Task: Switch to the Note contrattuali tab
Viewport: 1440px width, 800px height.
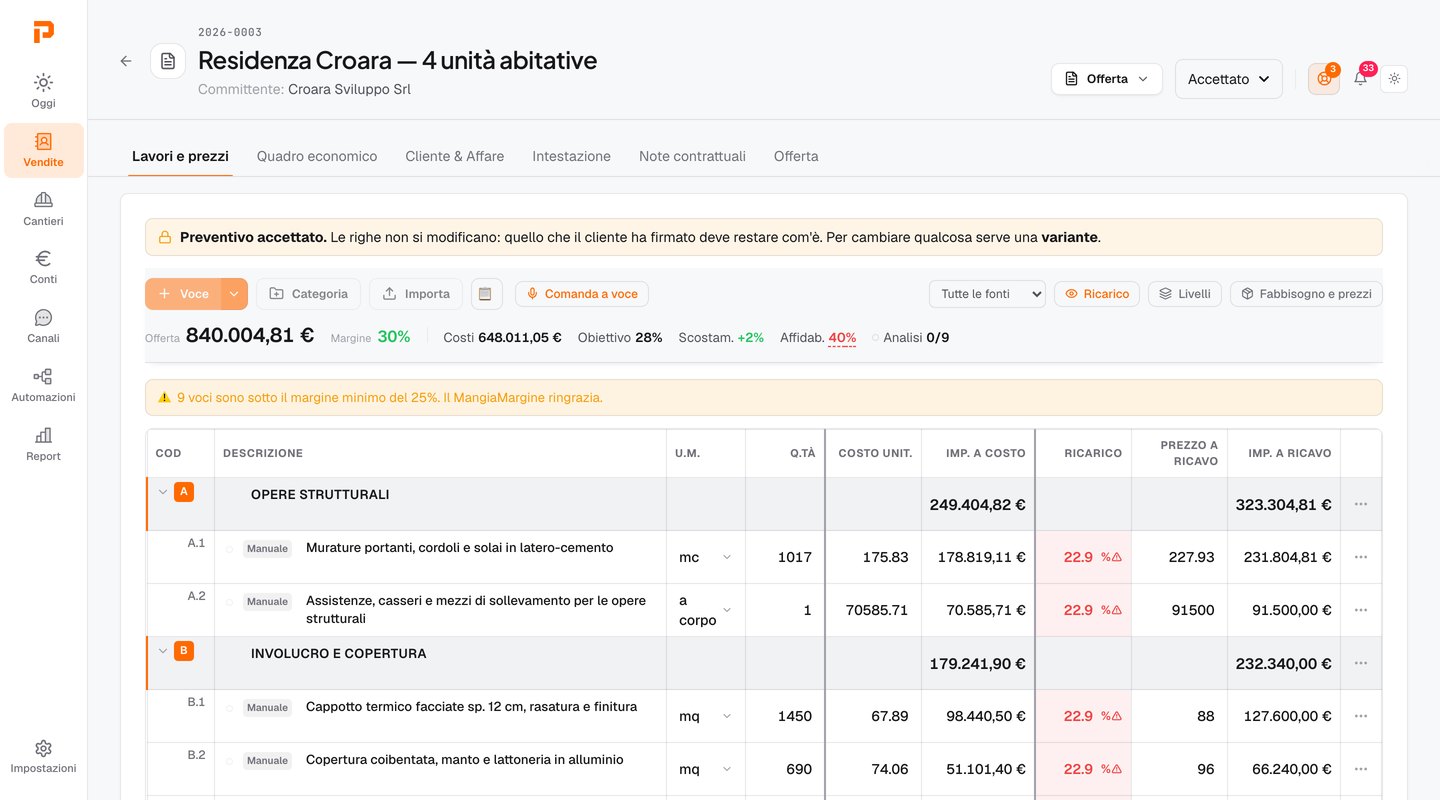Action: (692, 156)
